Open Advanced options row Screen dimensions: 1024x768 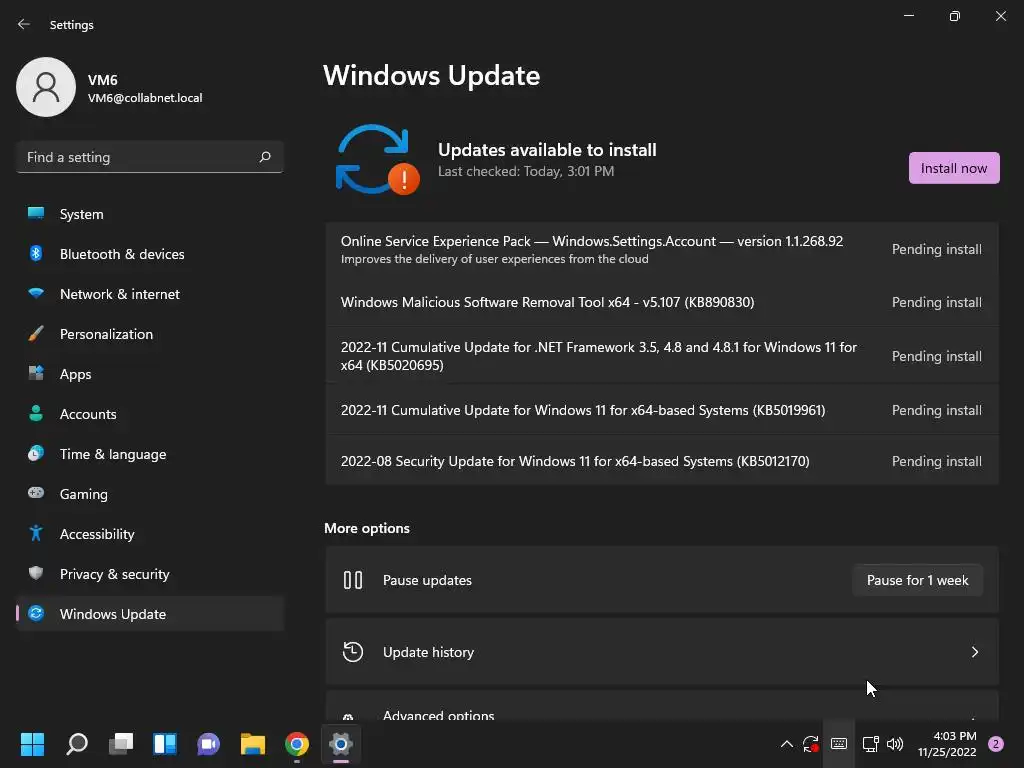(x=662, y=707)
